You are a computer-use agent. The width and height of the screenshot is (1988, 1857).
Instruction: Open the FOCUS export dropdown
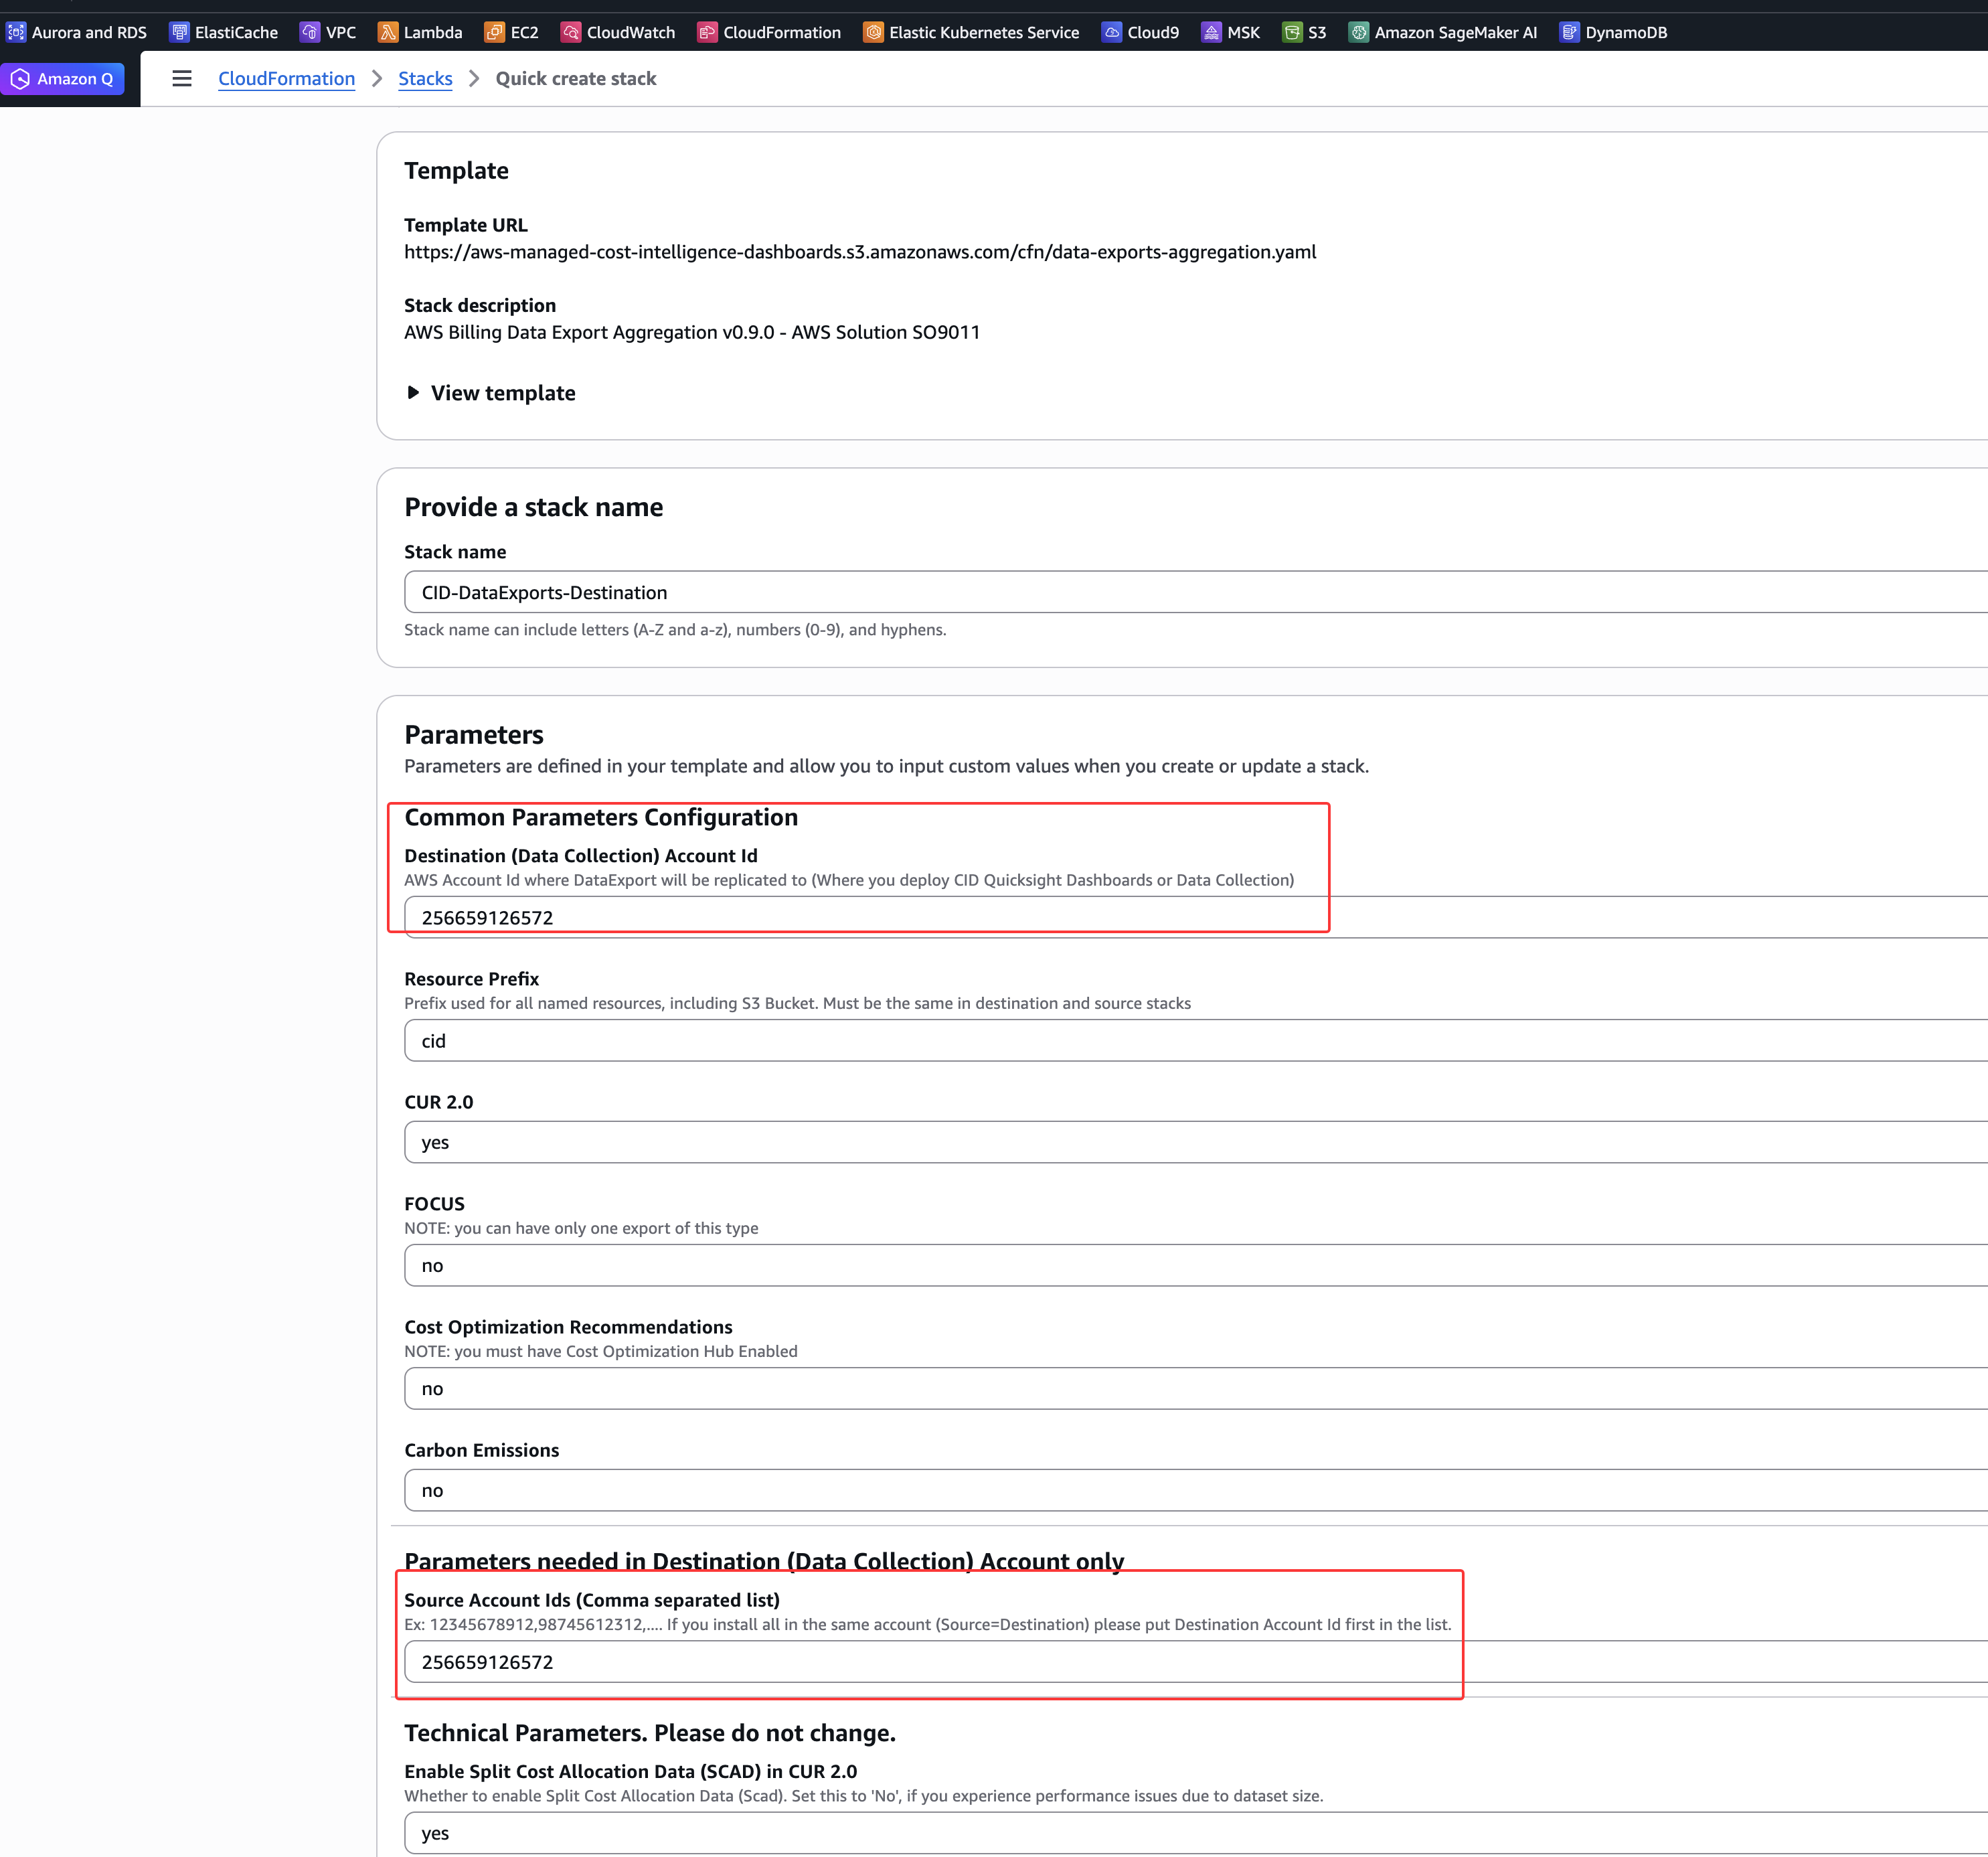coord(1190,1265)
